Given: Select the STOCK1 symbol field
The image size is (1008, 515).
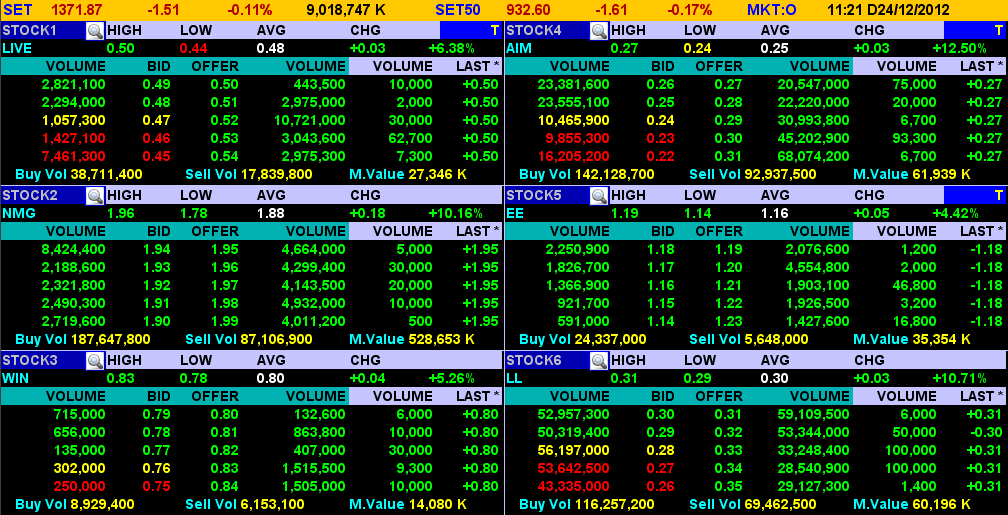Looking at the screenshot, I should (x=43, y=30).
